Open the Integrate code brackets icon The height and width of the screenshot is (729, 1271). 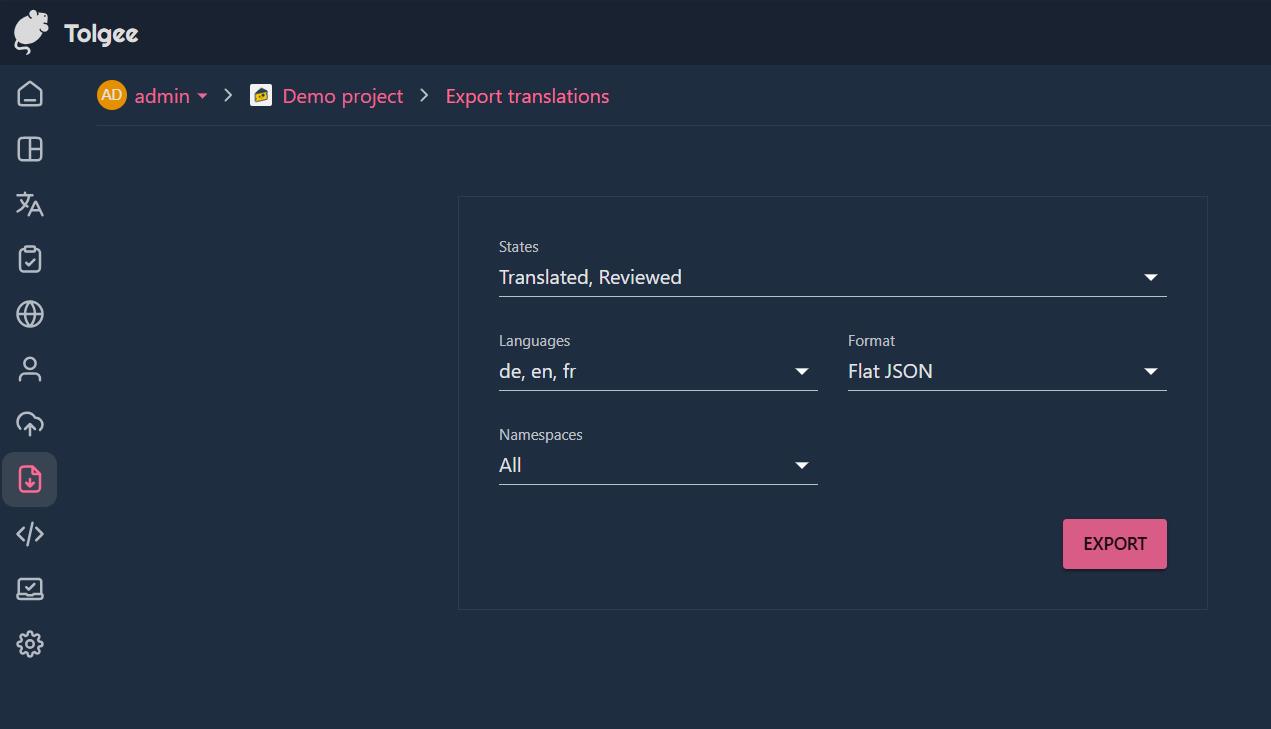pos(30,534)
